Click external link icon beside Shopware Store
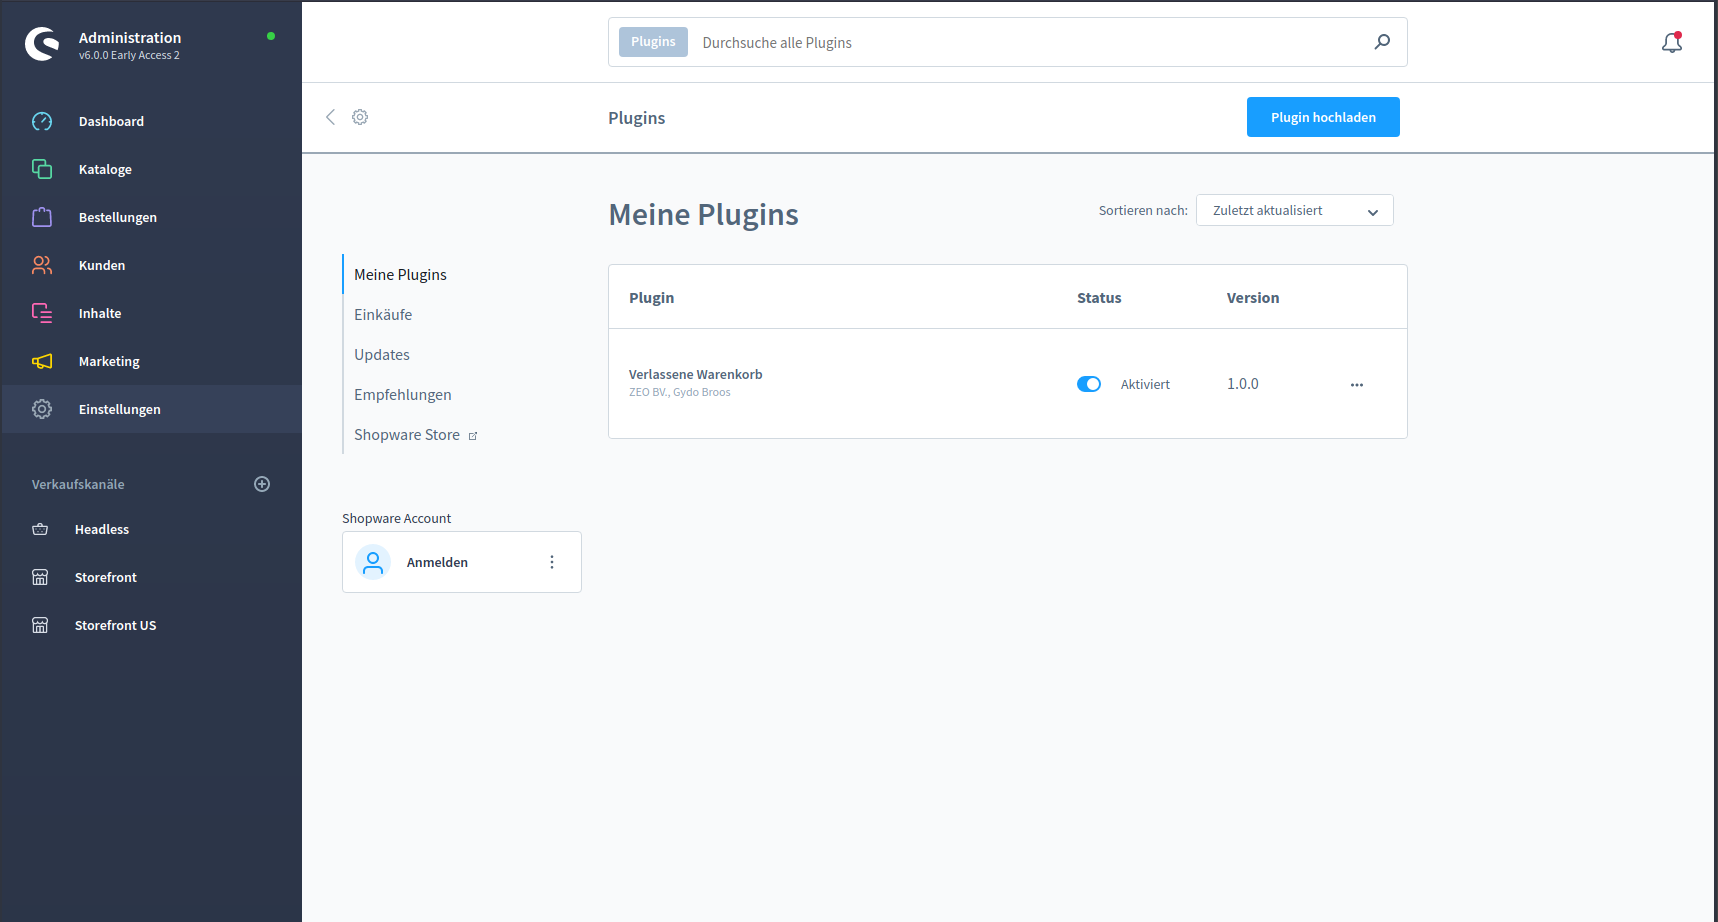Screen dimensions: 1718x922 (473, 436)
